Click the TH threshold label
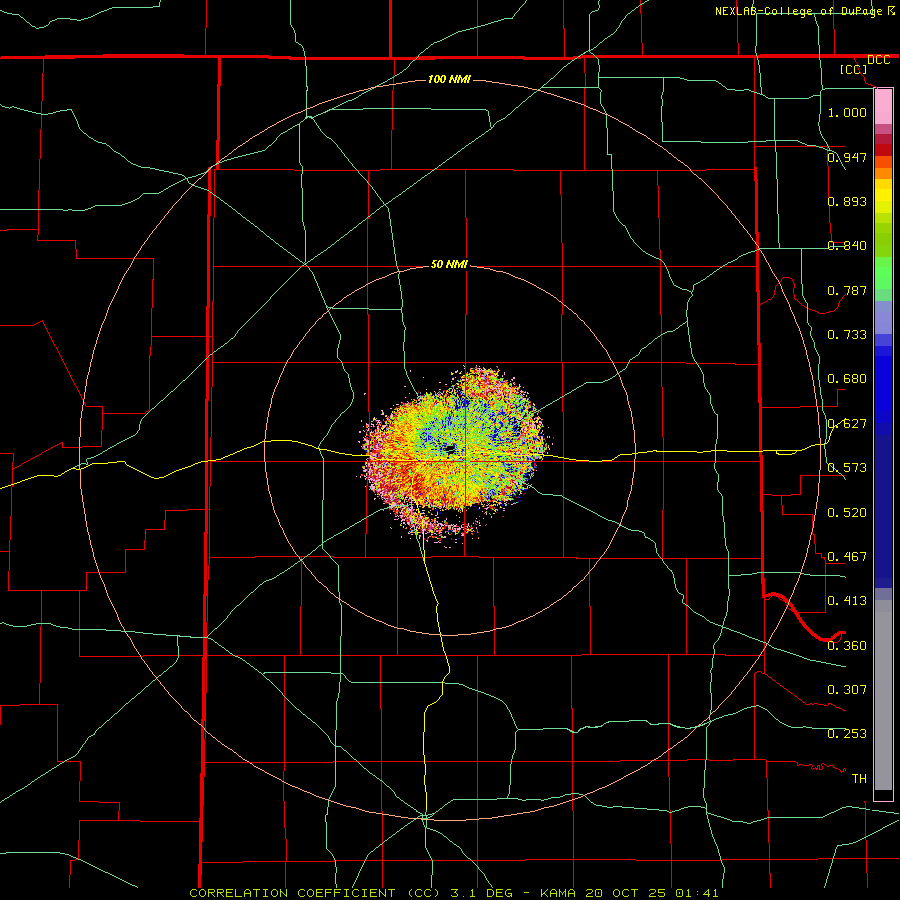Viewport: 900px width, 900px height. pos(859,779)
